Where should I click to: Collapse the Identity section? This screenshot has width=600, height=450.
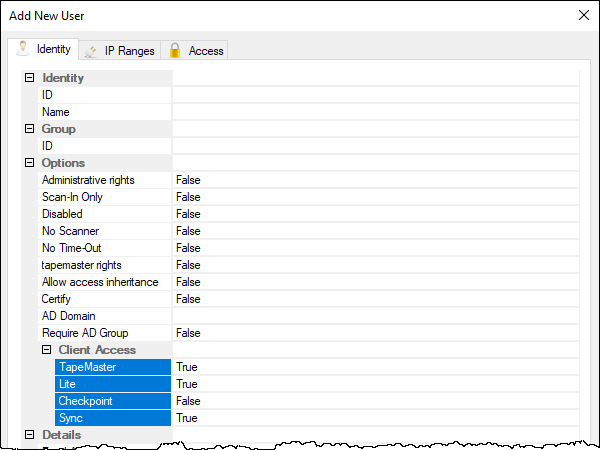coord(29,78)
